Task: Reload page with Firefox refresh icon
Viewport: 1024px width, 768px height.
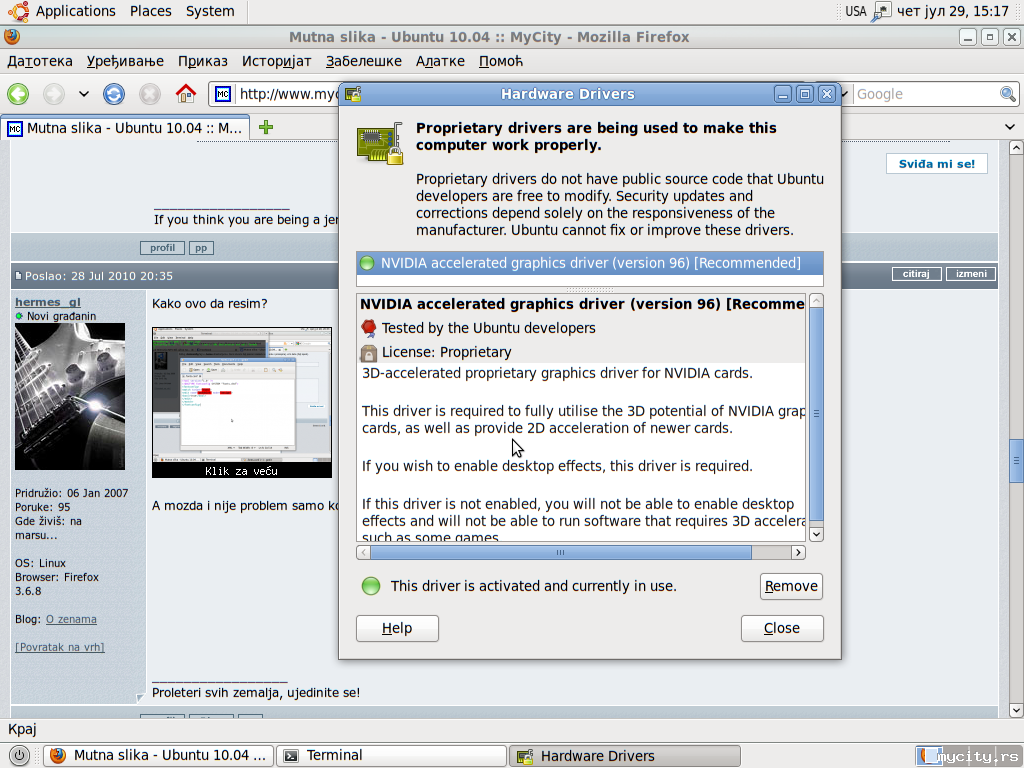Action: tap(114, 94)
